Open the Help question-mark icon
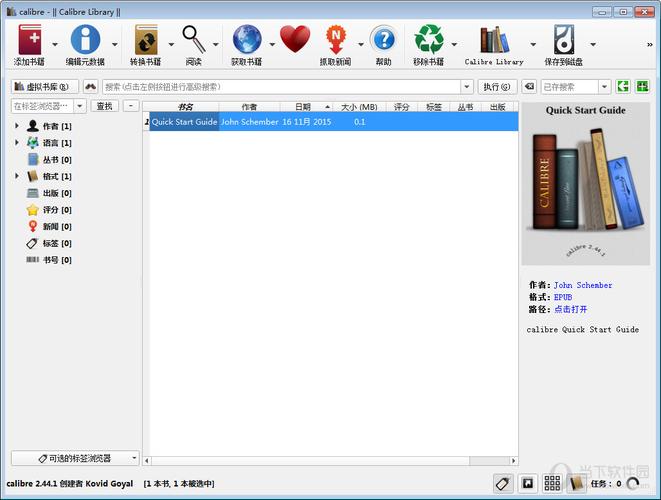This screenshot has height=500, width=661. (384, 40)
